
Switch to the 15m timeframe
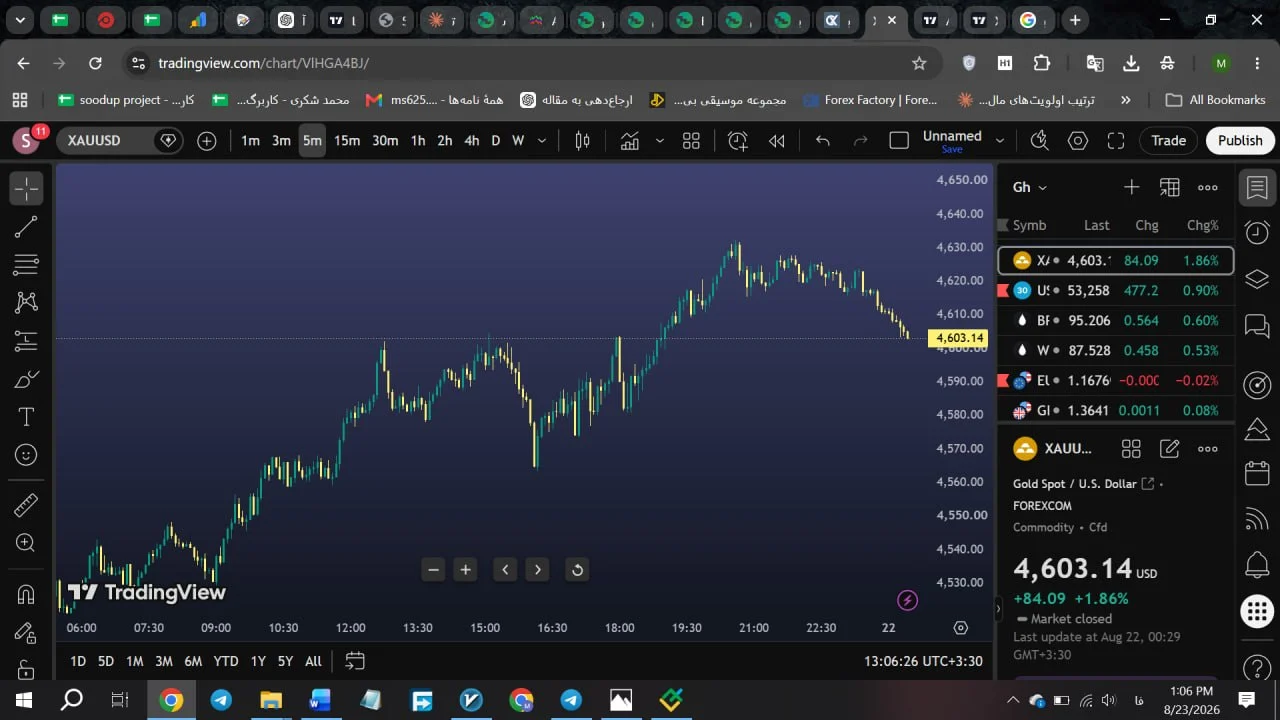(x=347, y=141)
